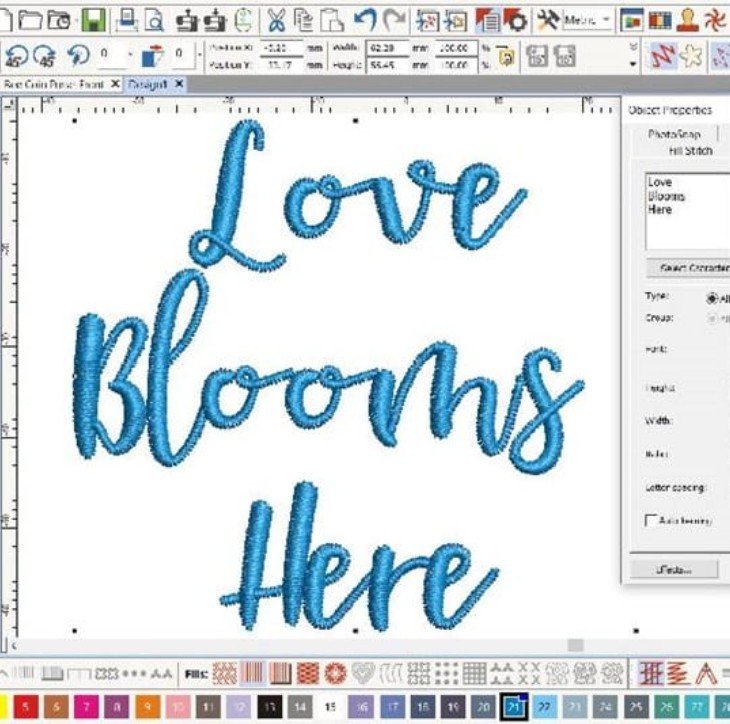The width and height of the screenshot is (730, 724).
Task: Click the green Save floppy icon
Action: pyautogui.click(x=94, y=20)
